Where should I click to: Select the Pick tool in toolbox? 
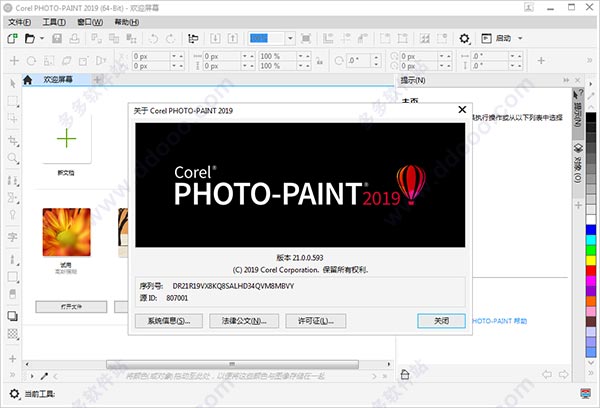[13, 83]
